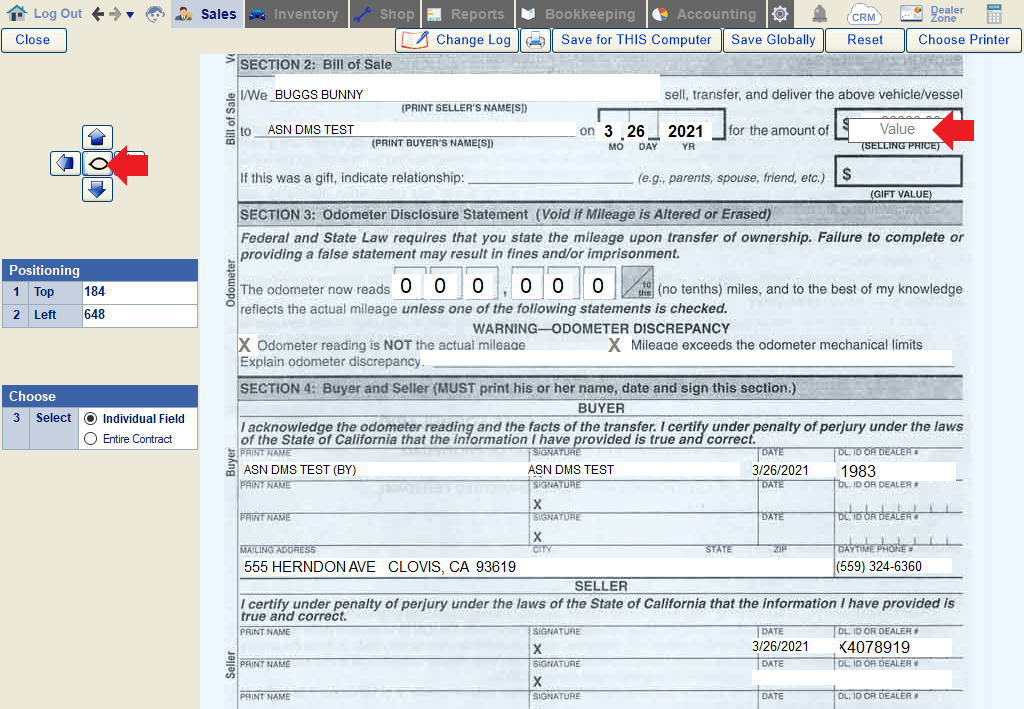Click Save Globally
The height and width of the screenshot is (709, 1024).
[773, 40]
